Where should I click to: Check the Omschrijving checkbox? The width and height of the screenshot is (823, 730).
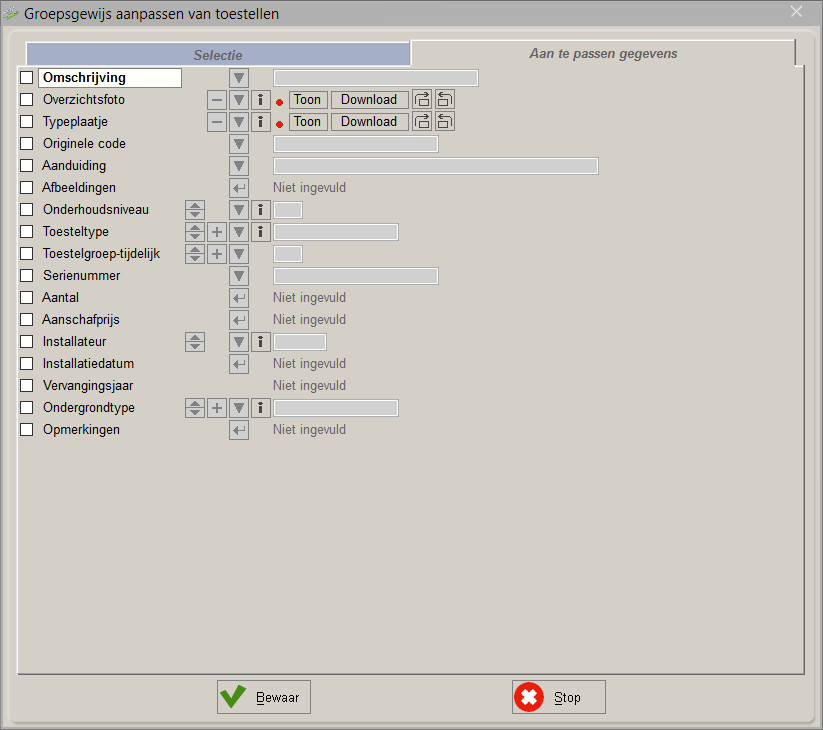27,78
